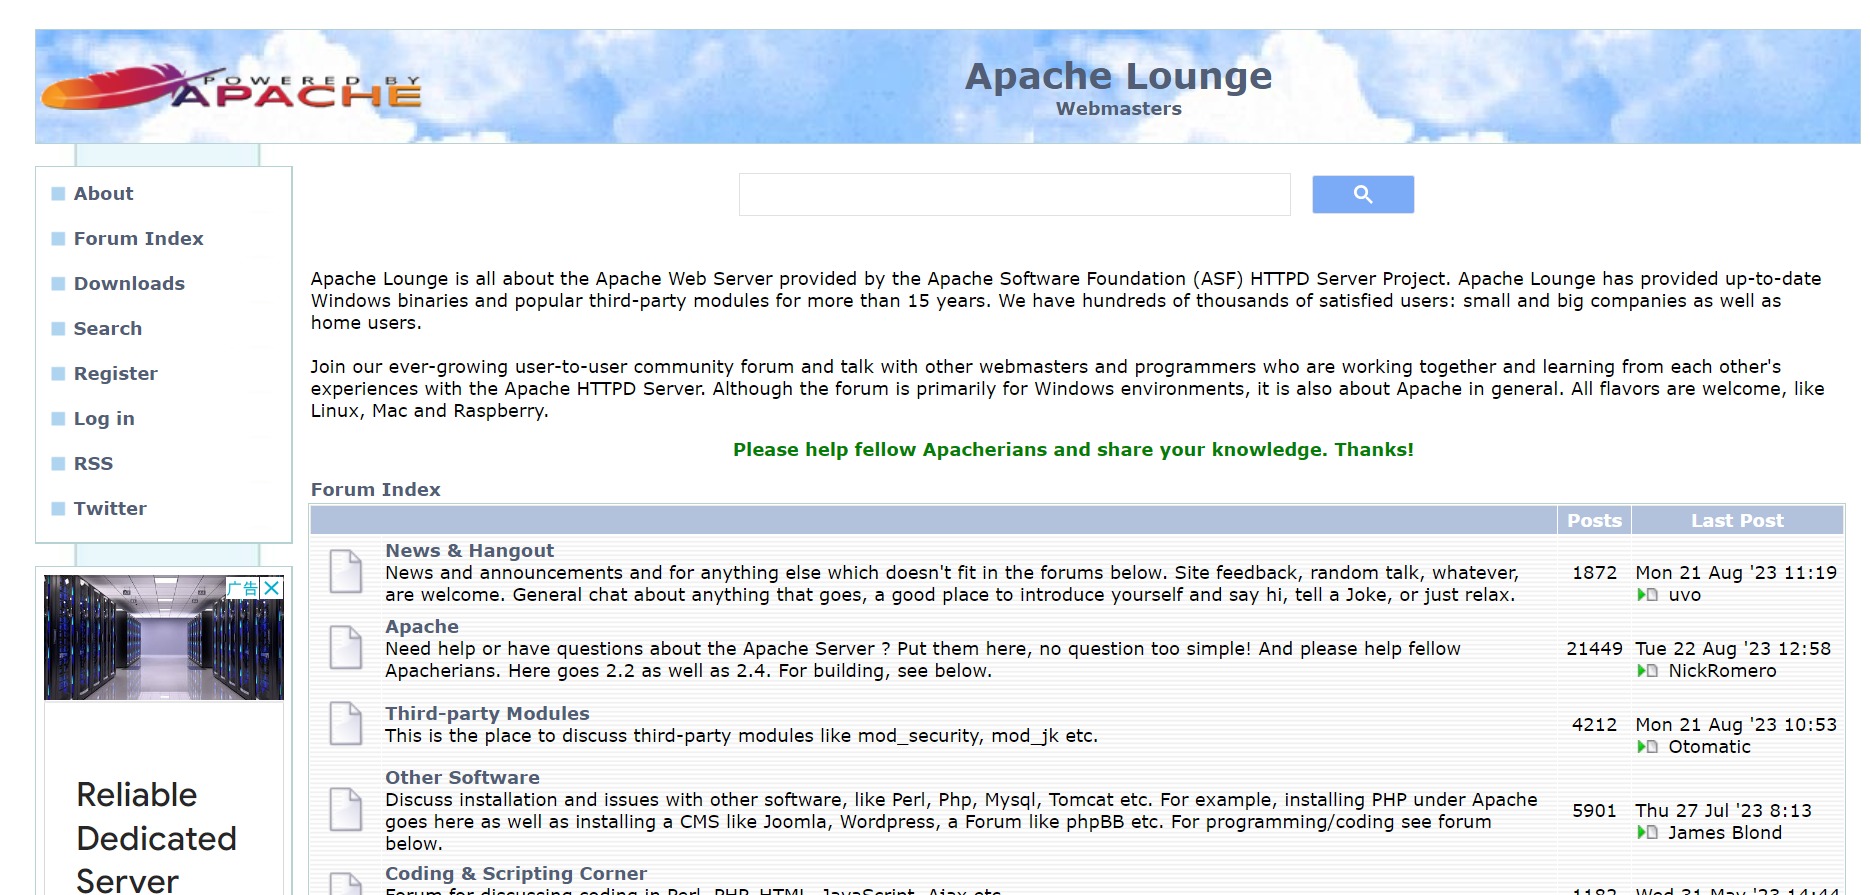View latest post icon beside NickRomero

coord(1647,671)
